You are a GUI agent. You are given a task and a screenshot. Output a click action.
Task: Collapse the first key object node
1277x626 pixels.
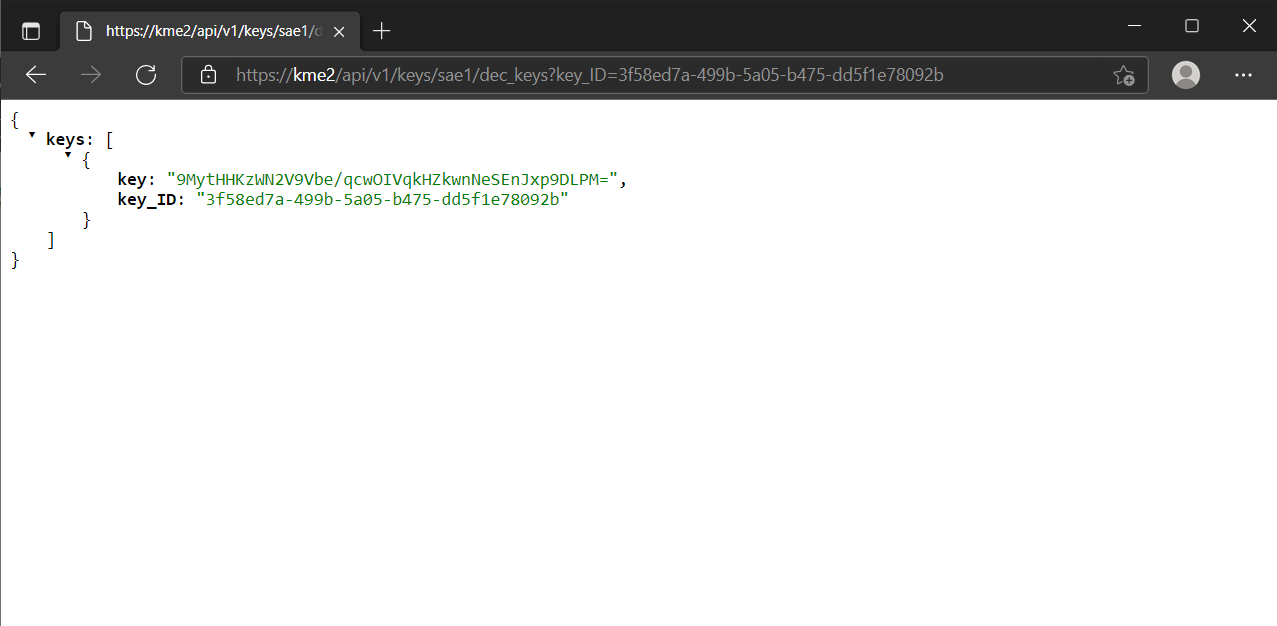pos(68,155)
